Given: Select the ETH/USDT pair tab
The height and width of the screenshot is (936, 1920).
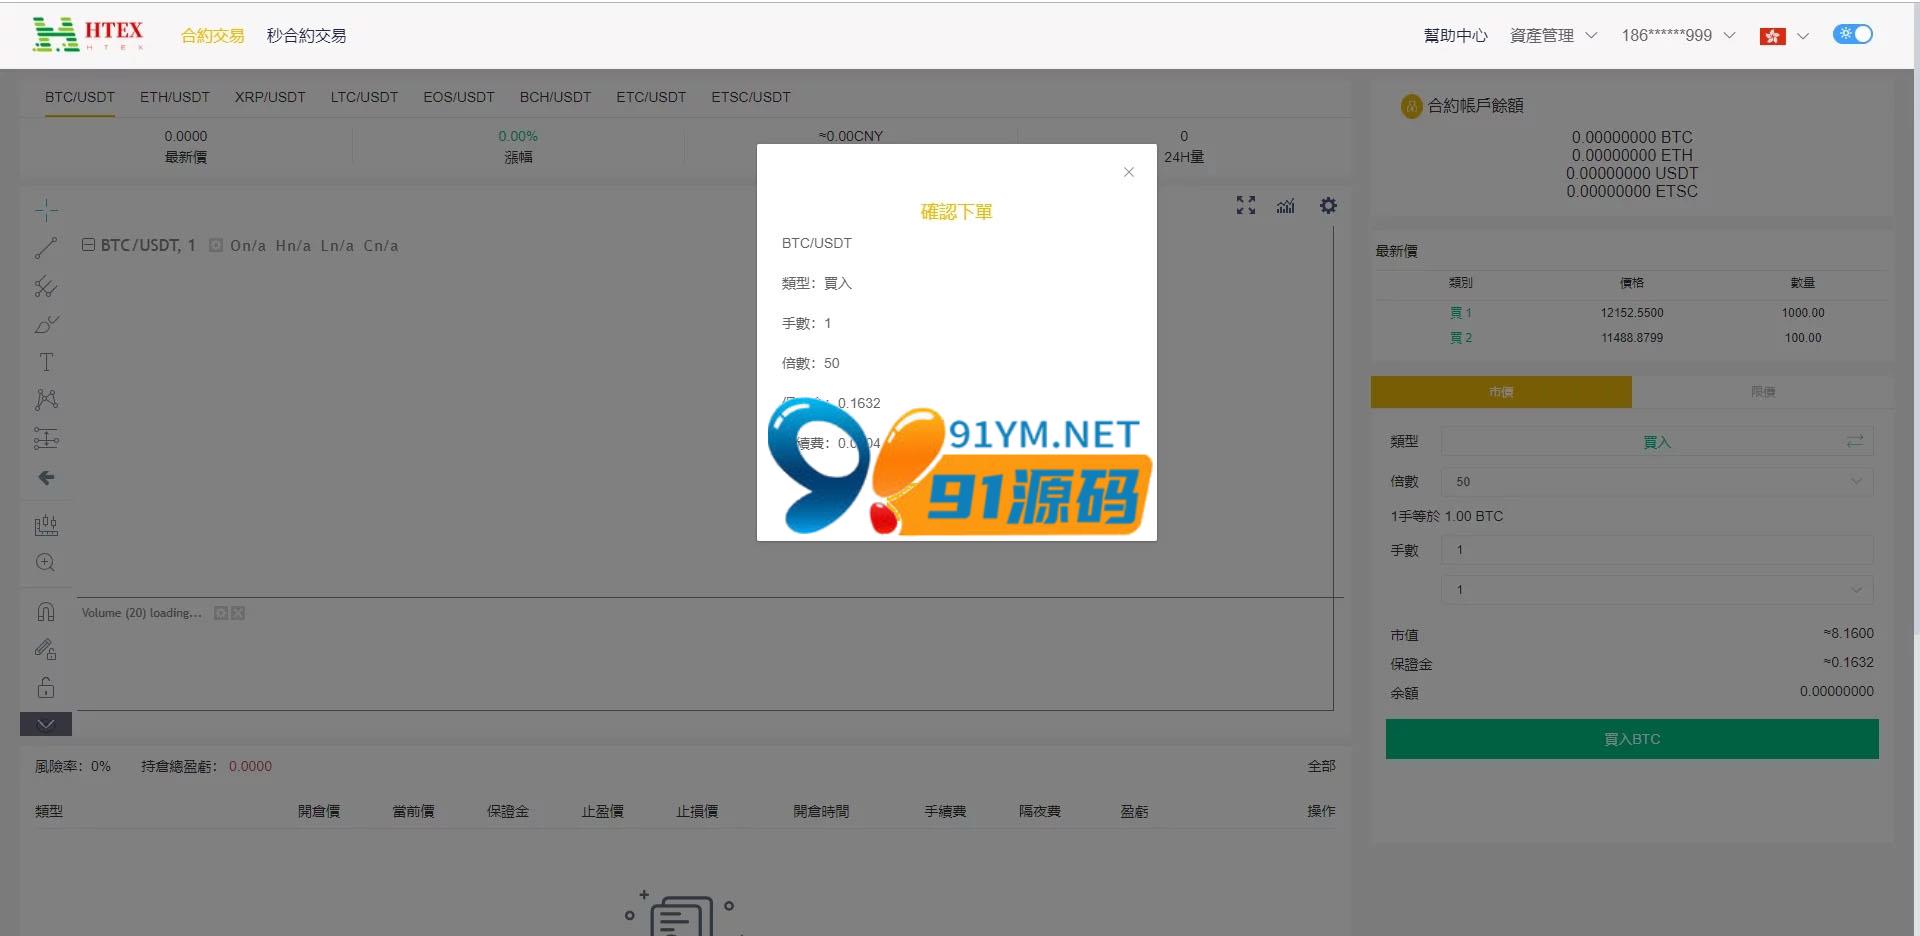Looking at the screenshot, I should (x=175, y=97).
